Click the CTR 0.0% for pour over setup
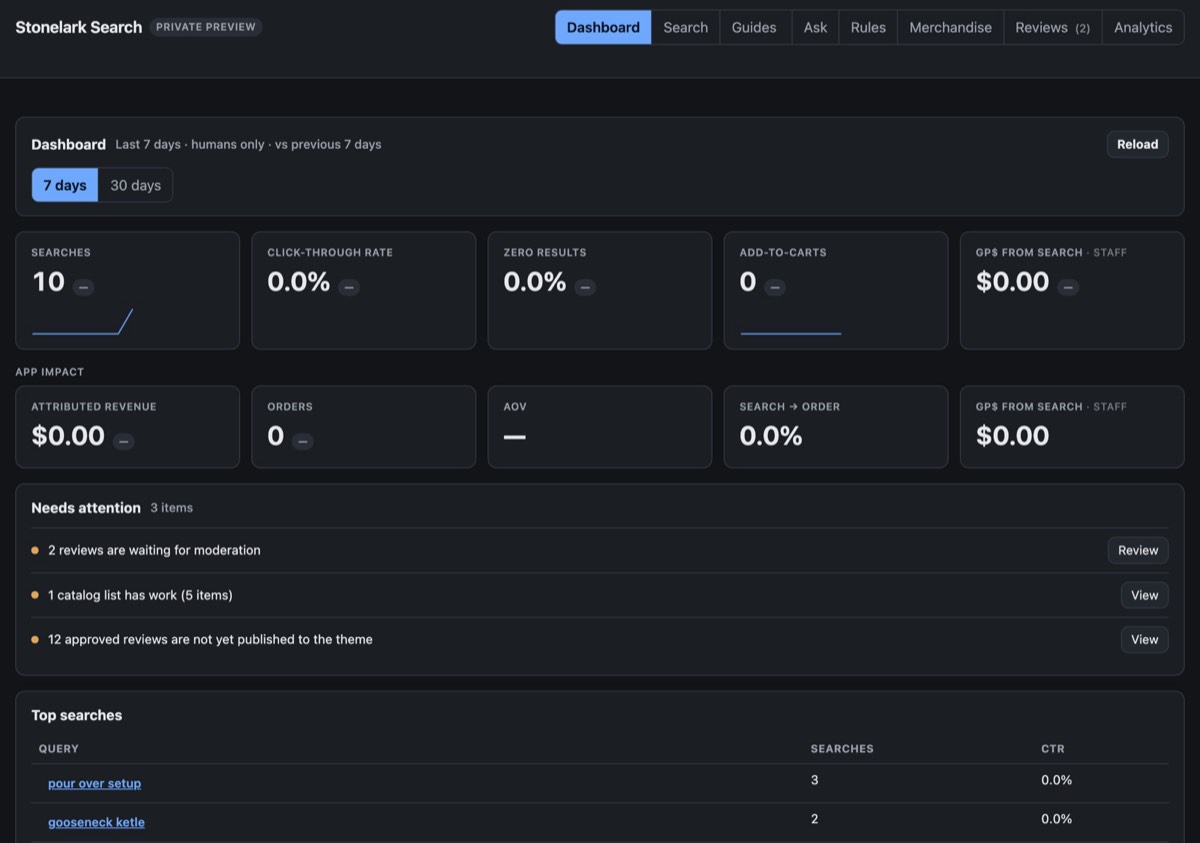 pos(1056,780)
